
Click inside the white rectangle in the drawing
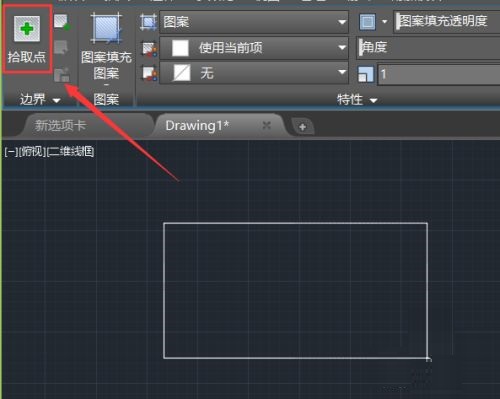296,291
